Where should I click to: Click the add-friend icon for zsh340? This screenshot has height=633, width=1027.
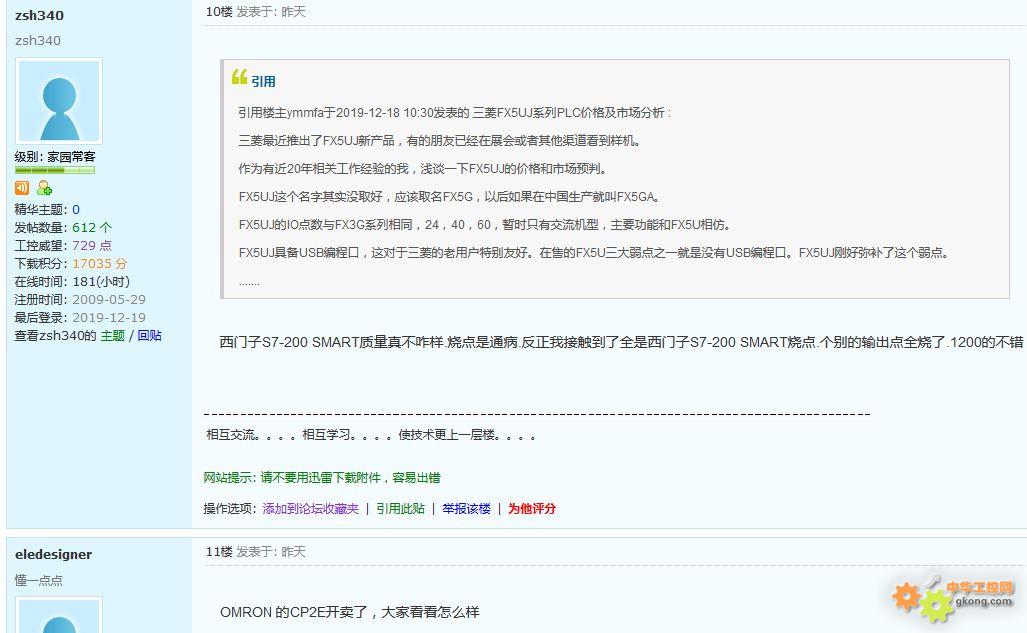point(45,188)
